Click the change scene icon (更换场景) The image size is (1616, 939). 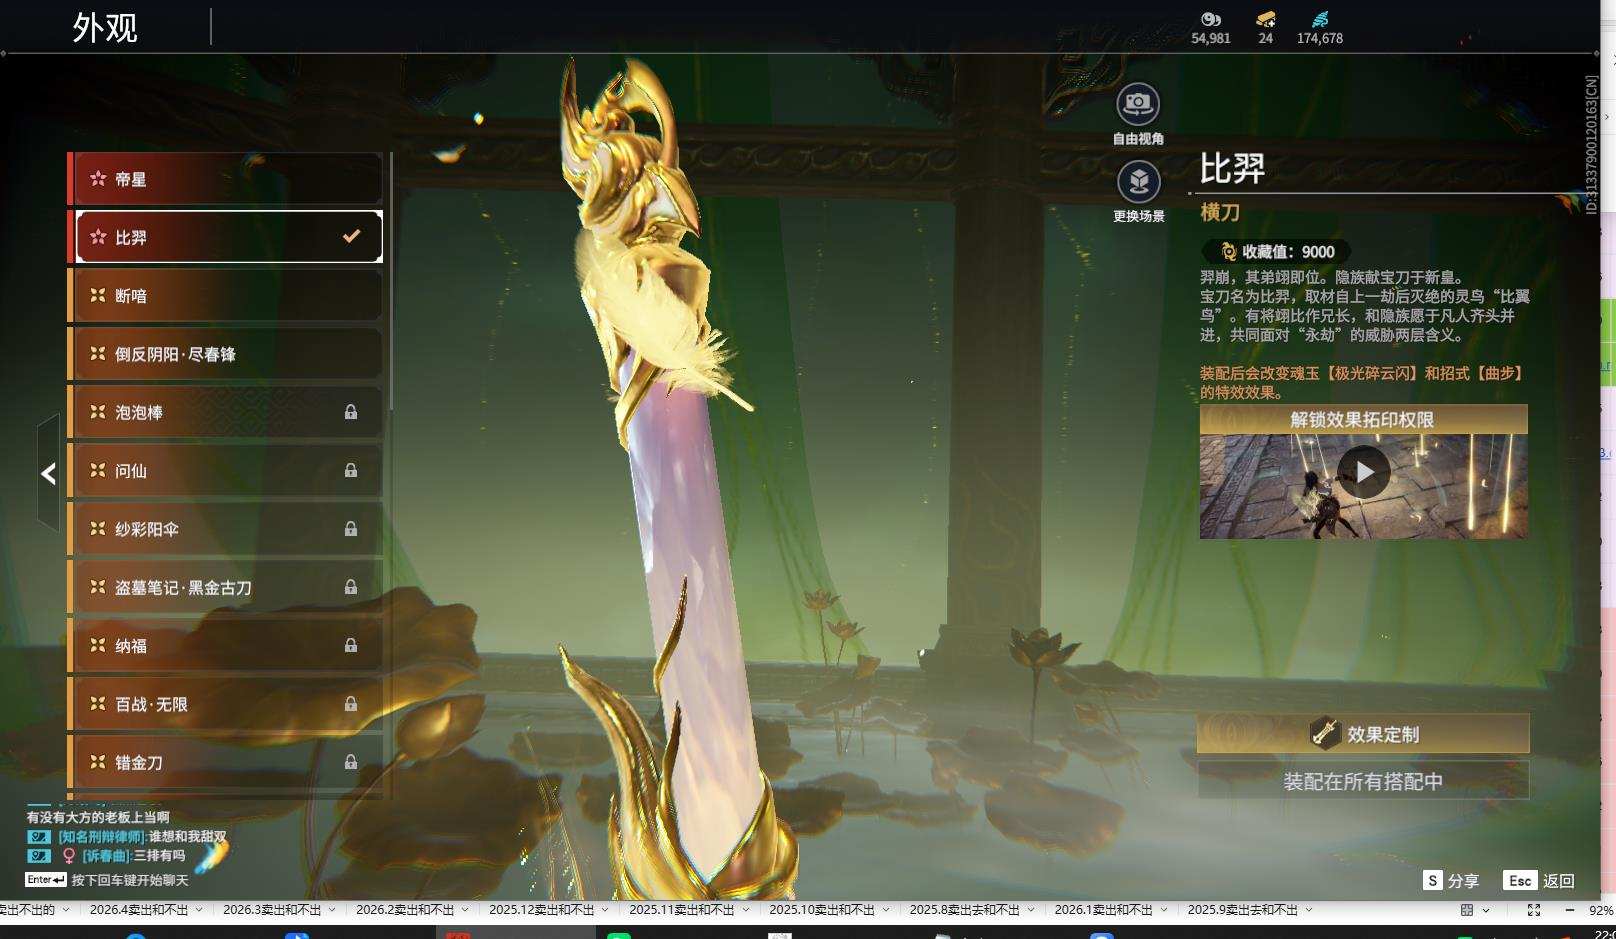click(1138, 182)
